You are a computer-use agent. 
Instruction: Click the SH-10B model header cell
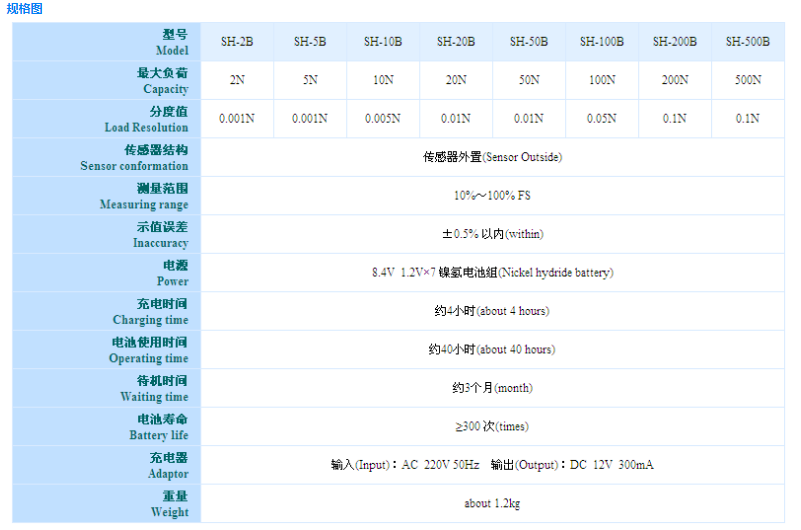[383, 42]
